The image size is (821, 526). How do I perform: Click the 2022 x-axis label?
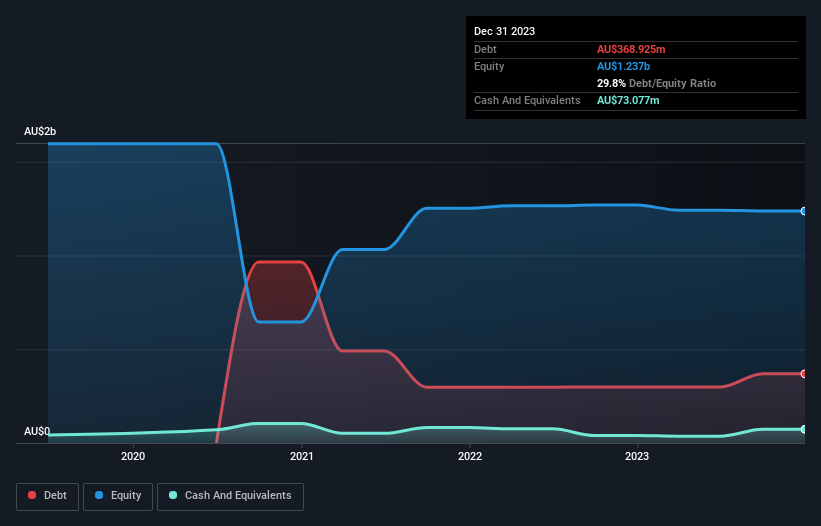click(470, 456)
